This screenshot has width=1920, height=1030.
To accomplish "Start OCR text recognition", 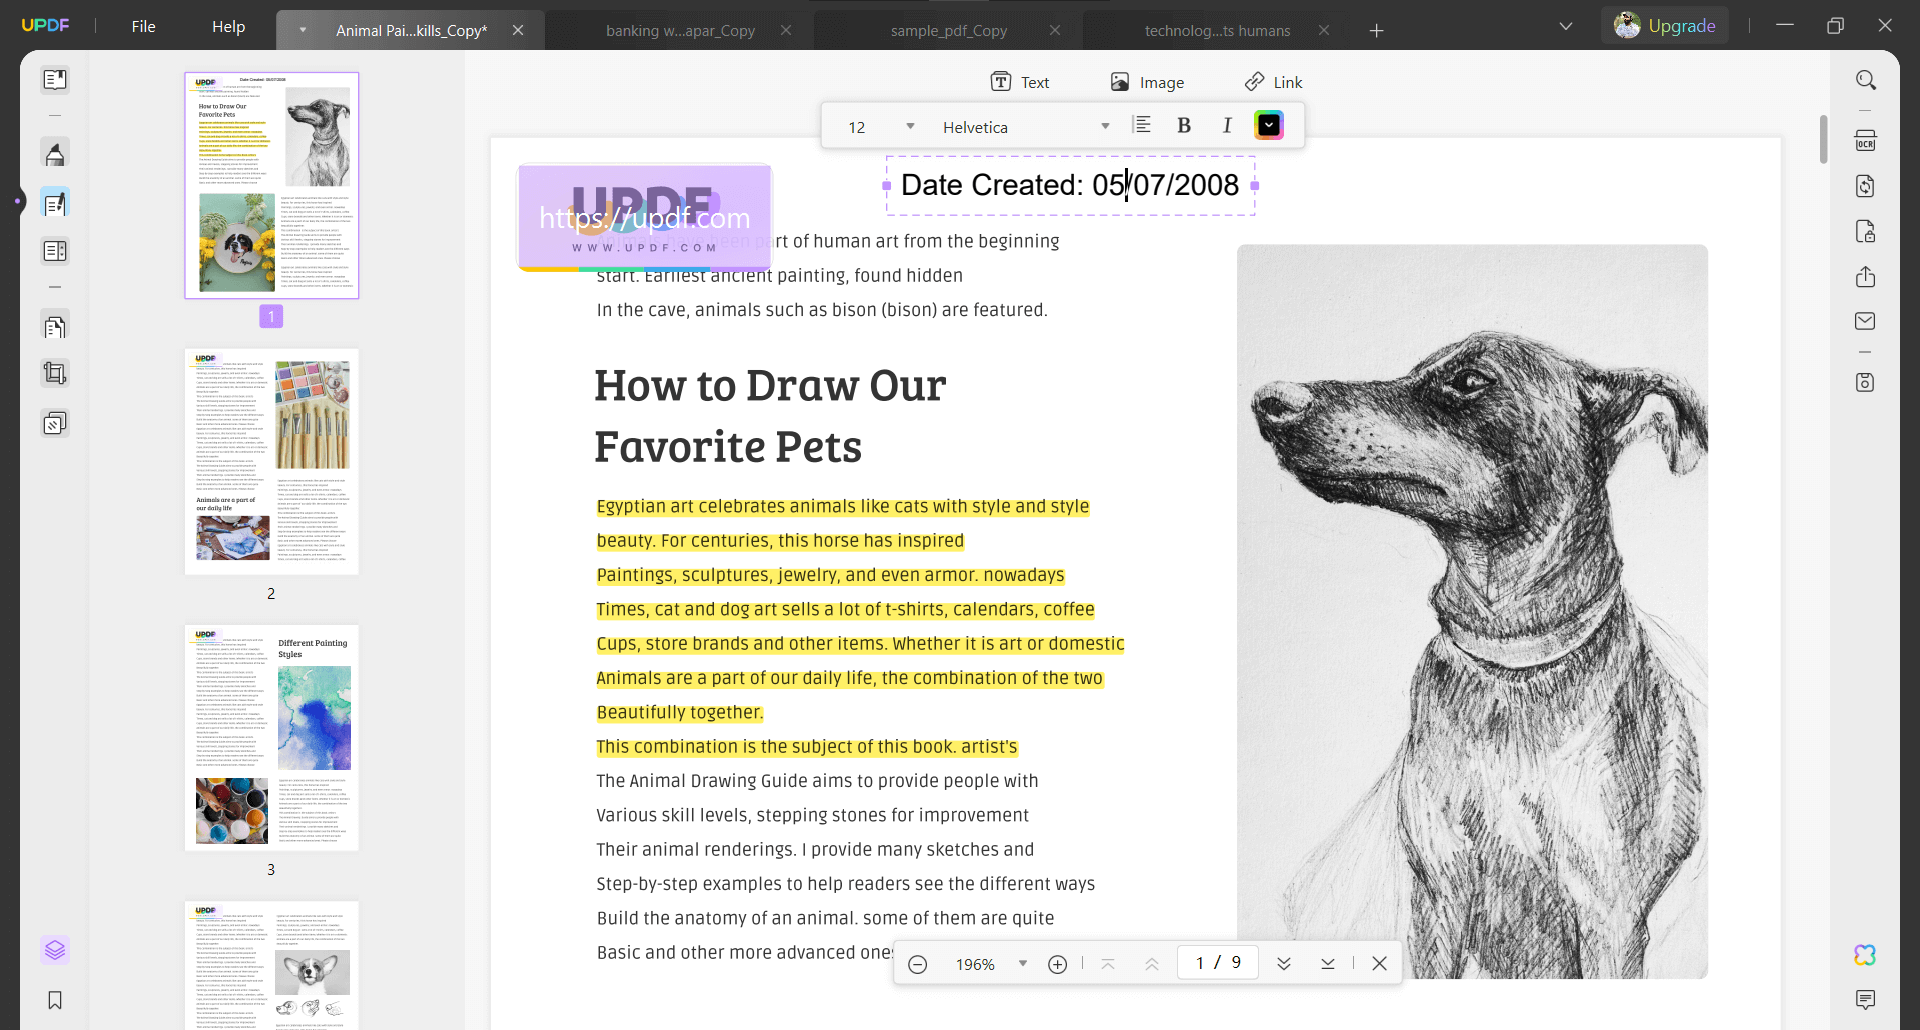I will click(x=1866, y=140).
